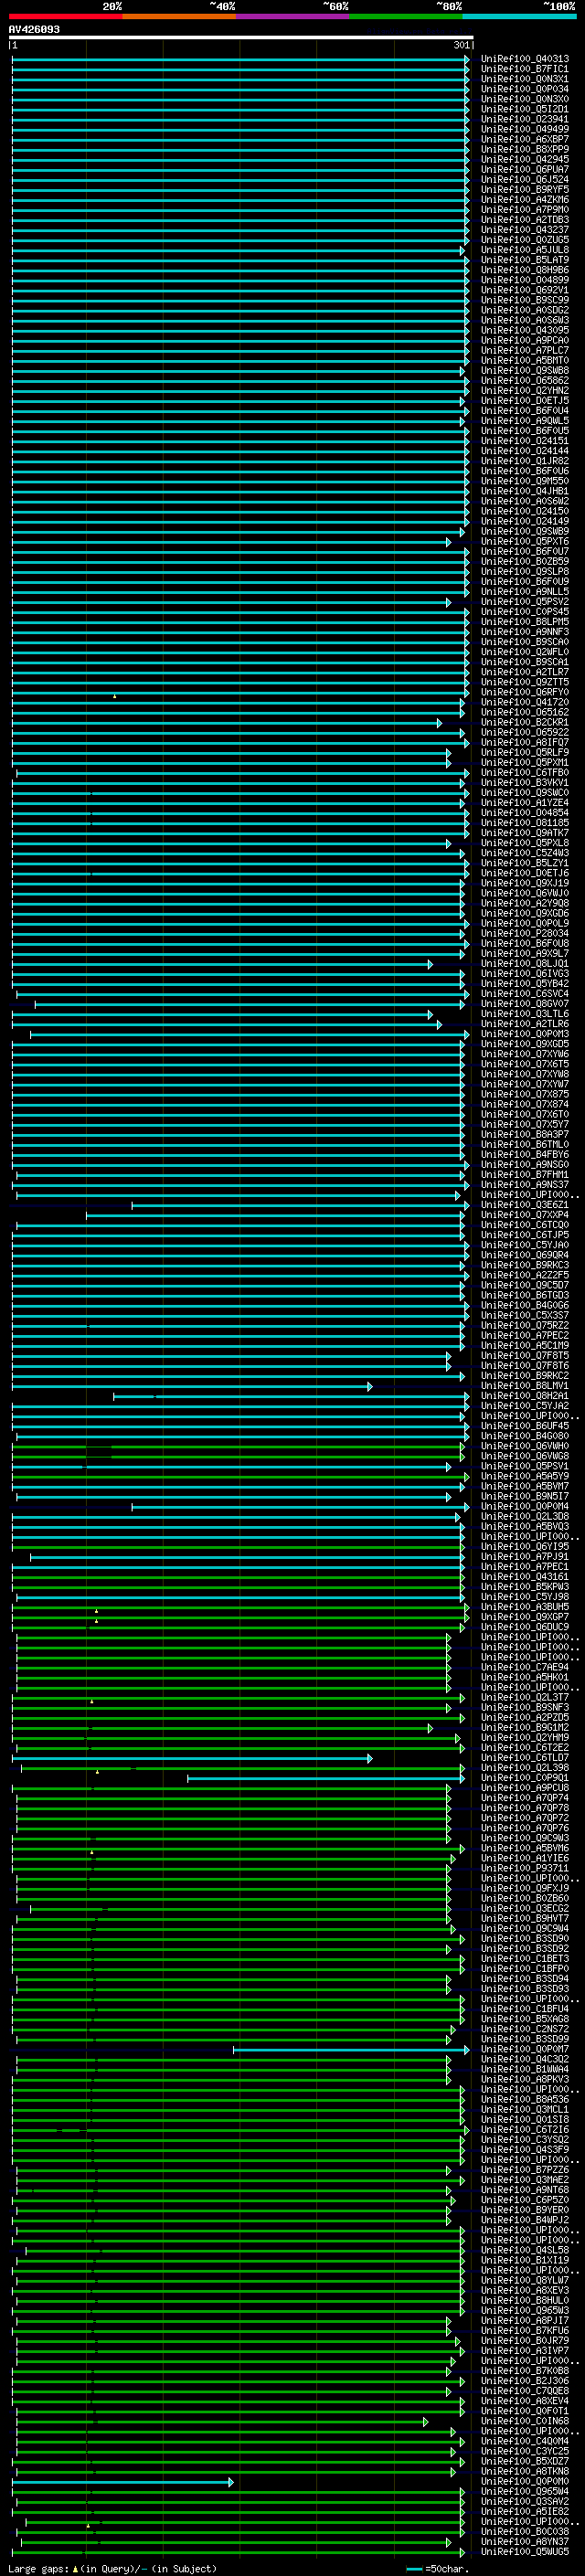Image resolution: width=585 pixels, height=2576 pixels.
Task: Click the orange ~40% identity legend bar
Action: pos(179,16)
